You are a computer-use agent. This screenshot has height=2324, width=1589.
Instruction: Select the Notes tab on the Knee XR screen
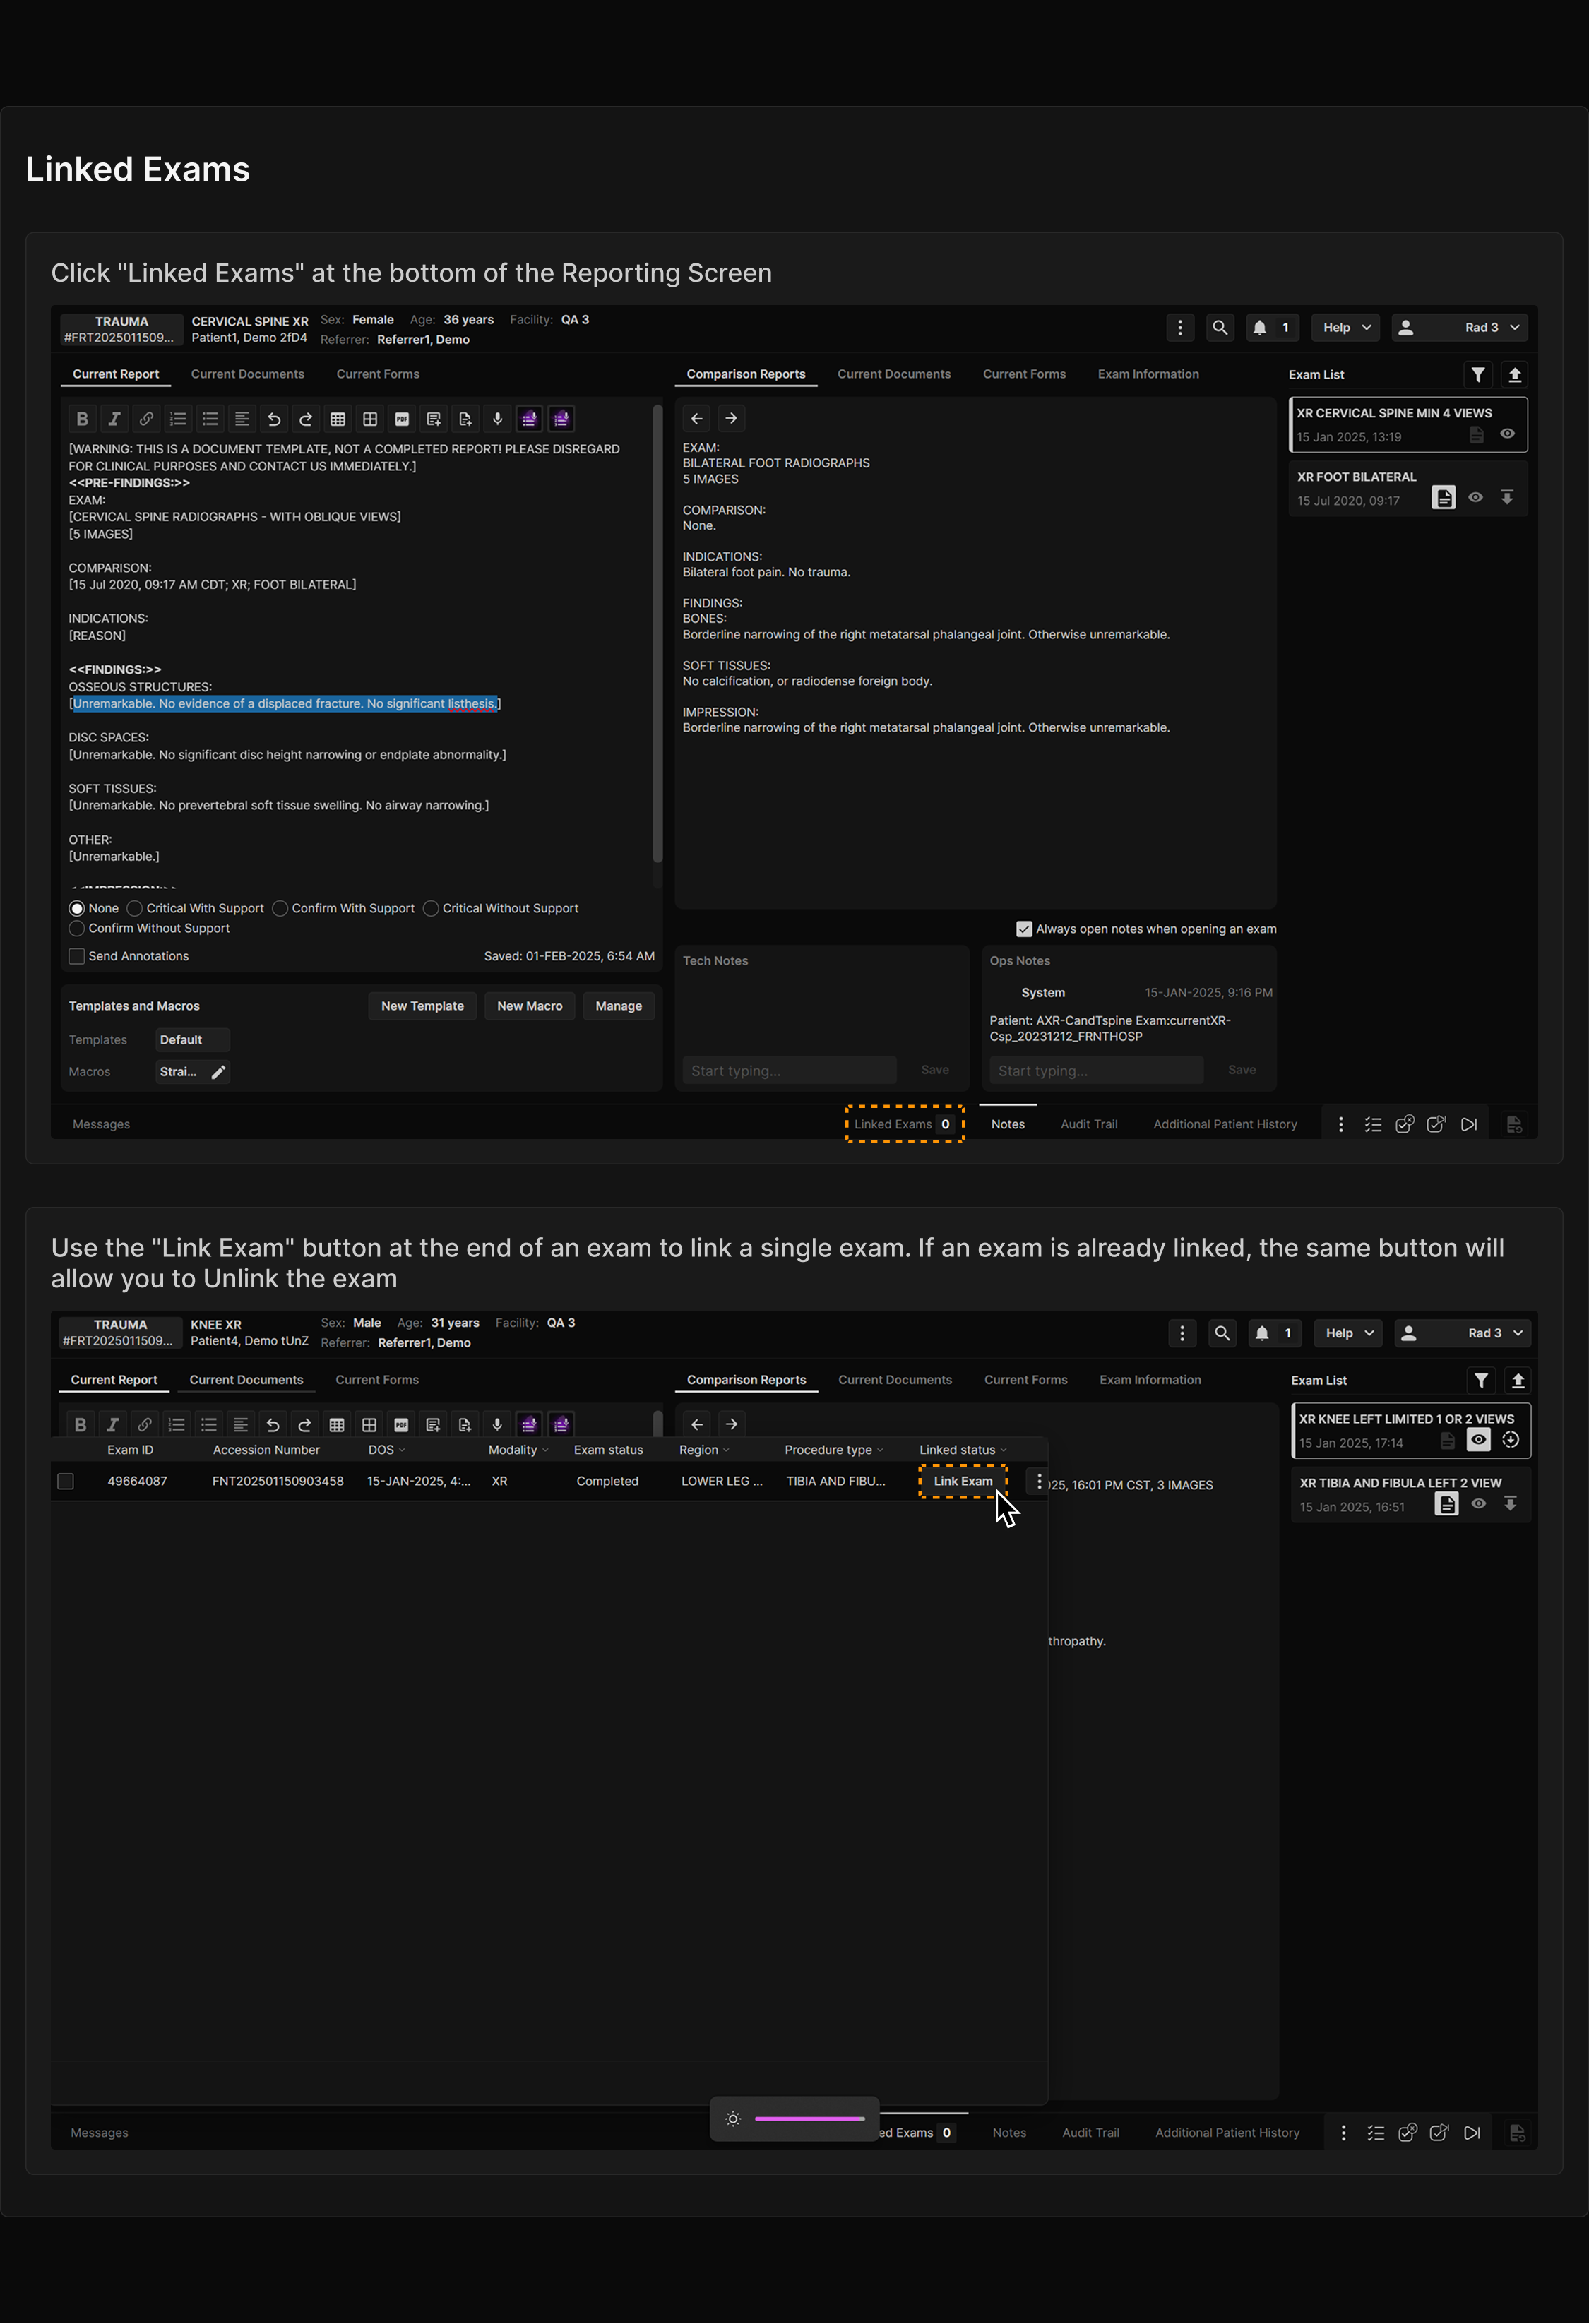(x=1009, y=2133)
